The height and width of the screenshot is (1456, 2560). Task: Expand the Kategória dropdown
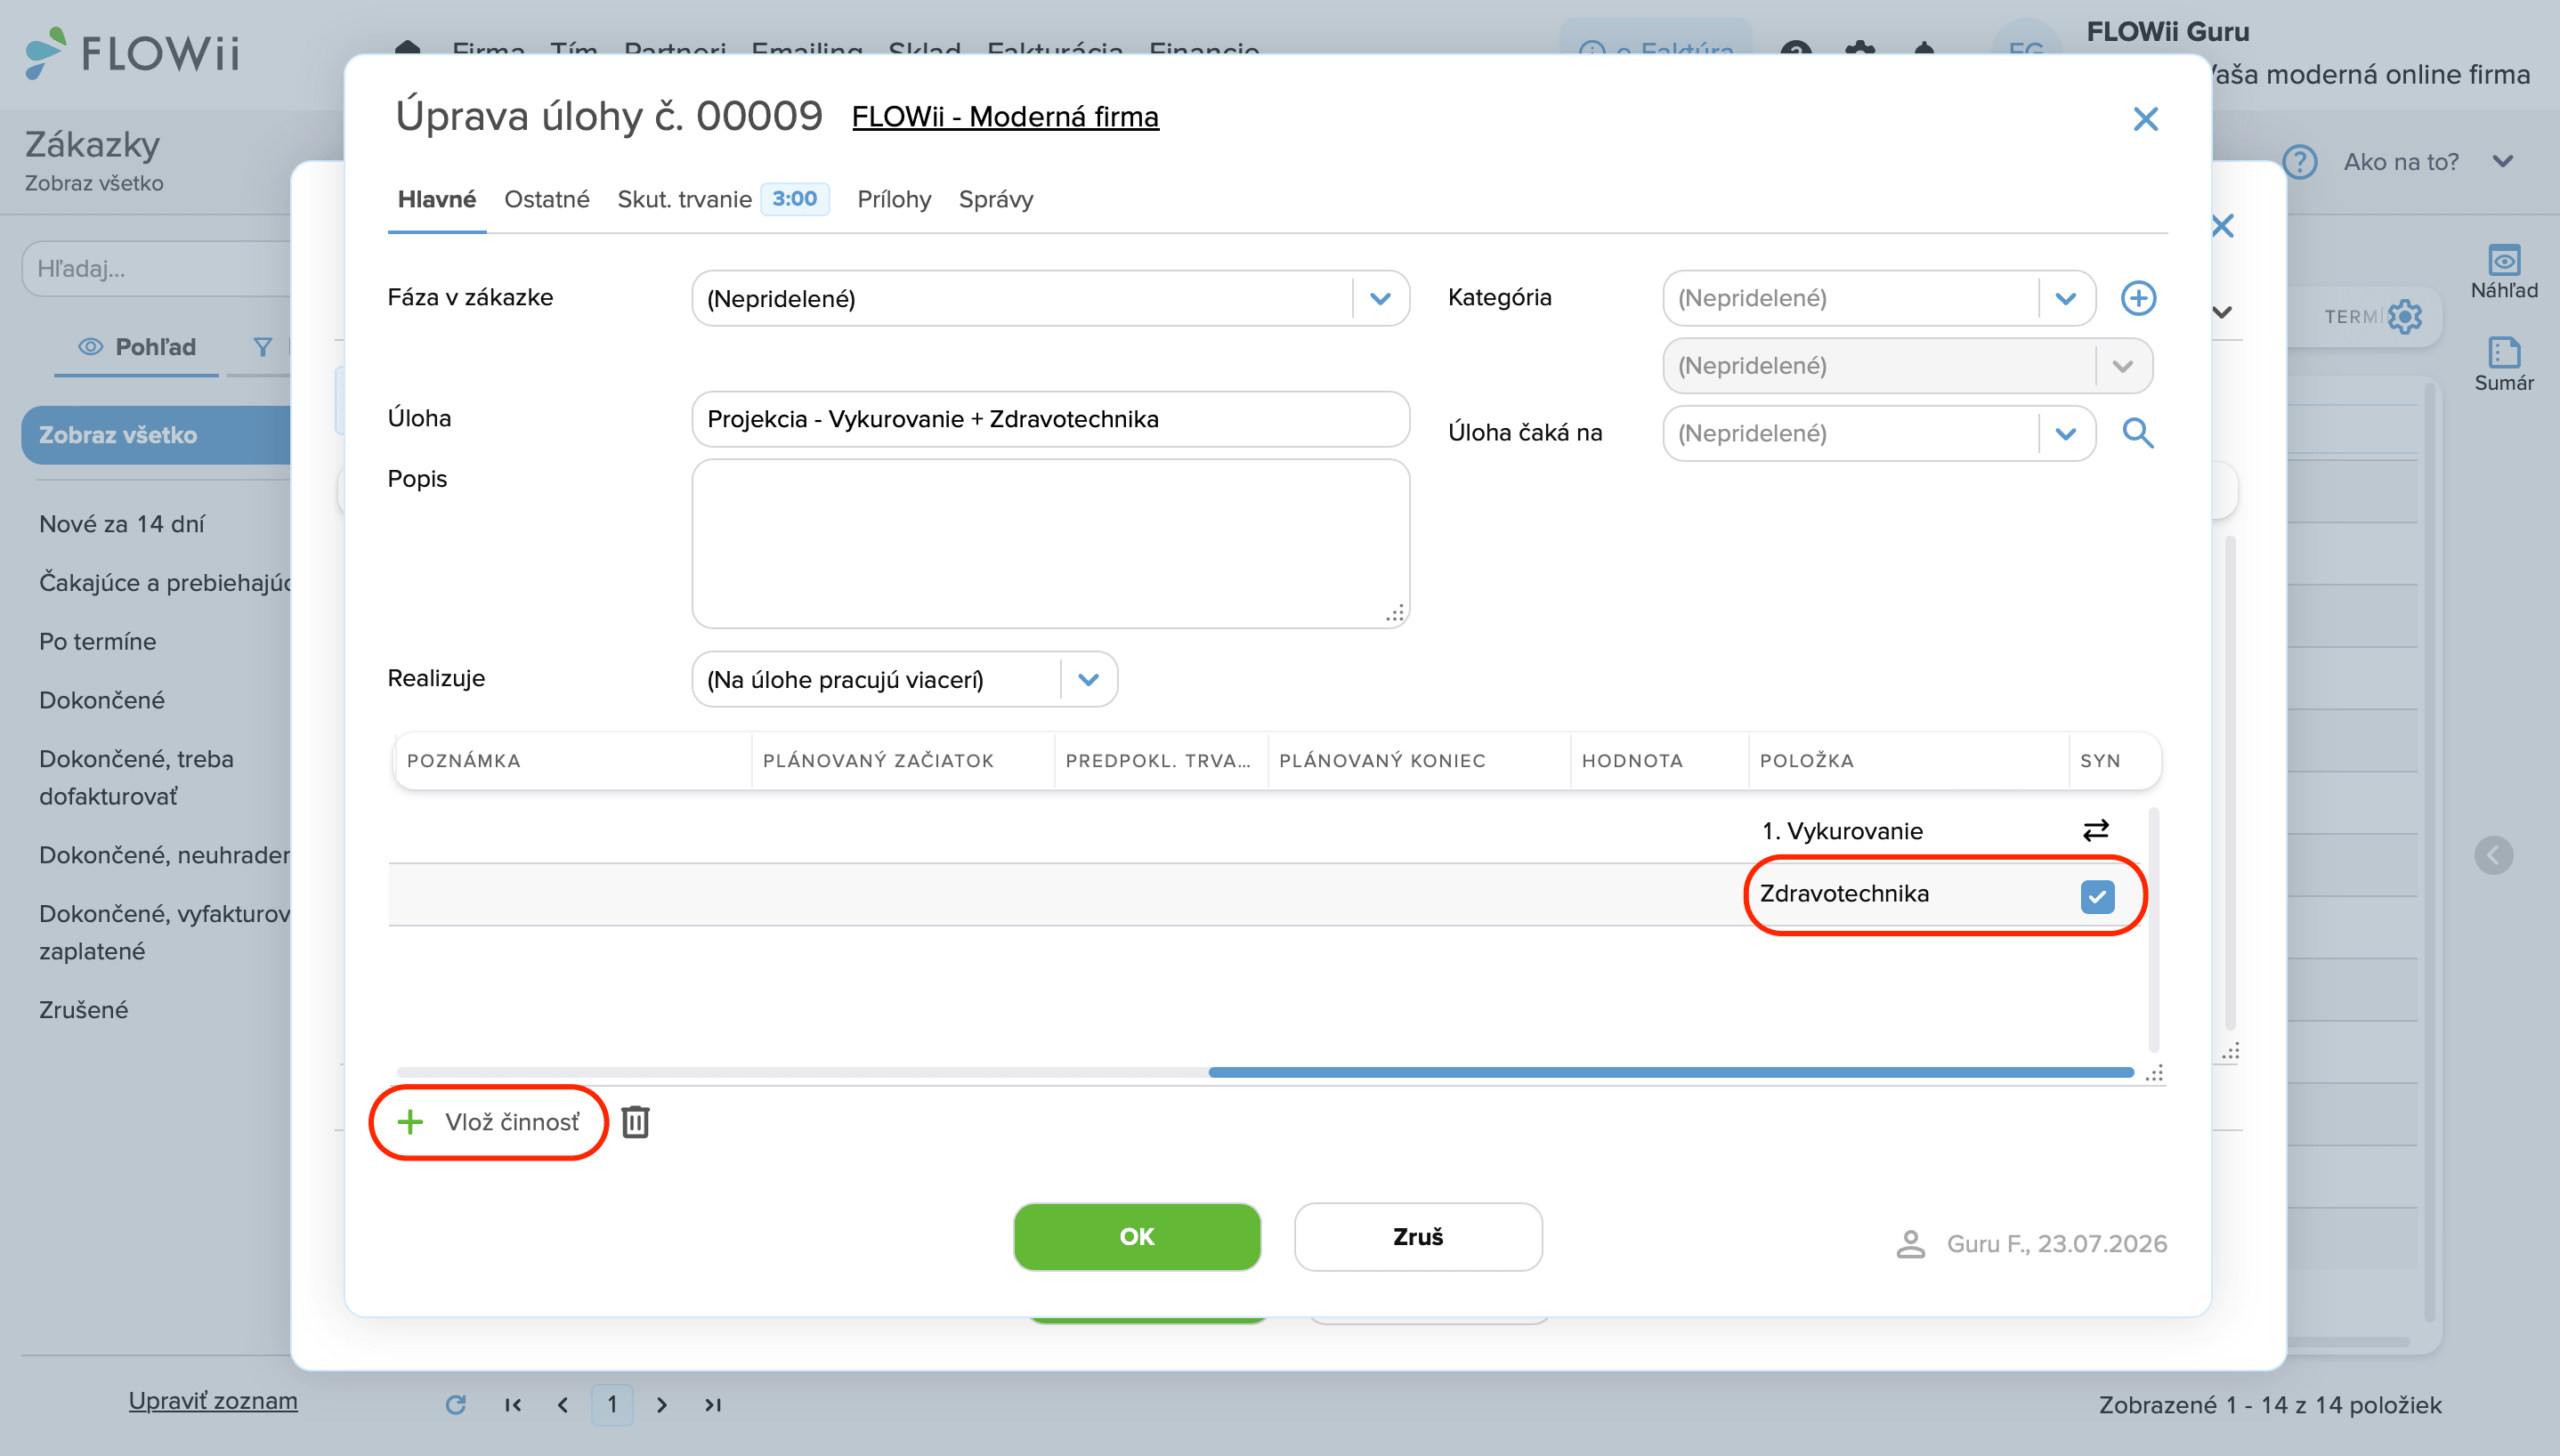[x=2066, y=298]
